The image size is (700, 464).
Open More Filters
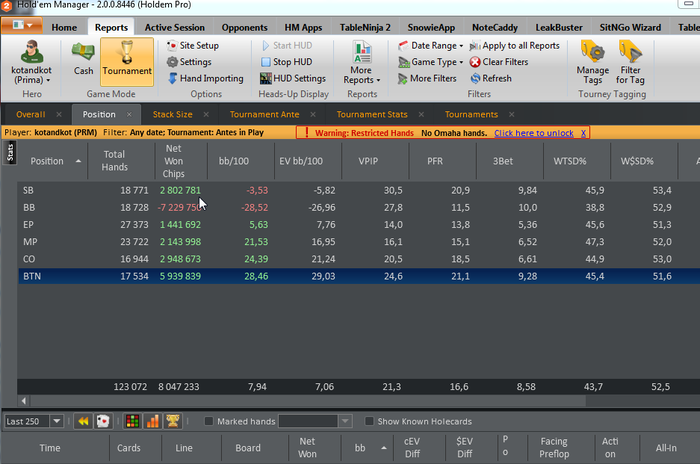click(427, 79)
